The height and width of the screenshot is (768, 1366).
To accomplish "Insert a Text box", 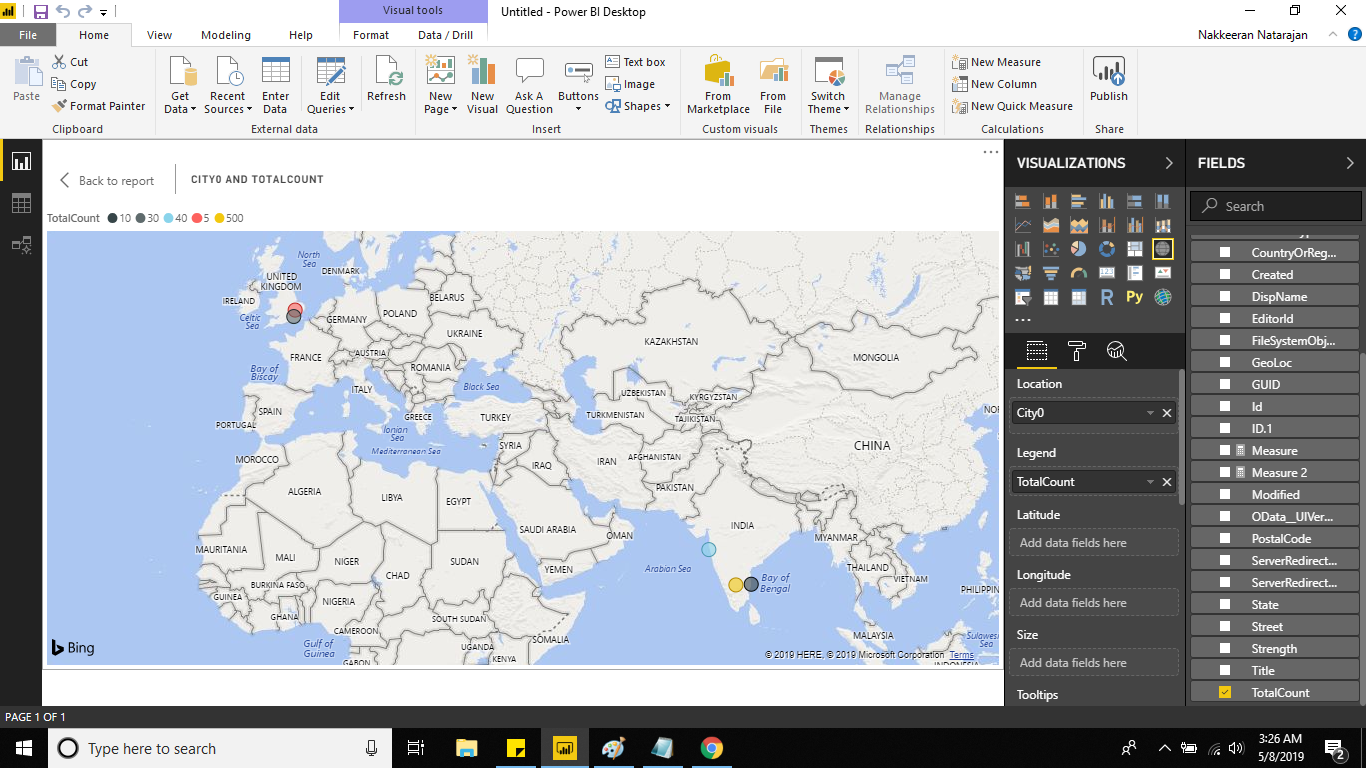I will click(x=635, y=62).
